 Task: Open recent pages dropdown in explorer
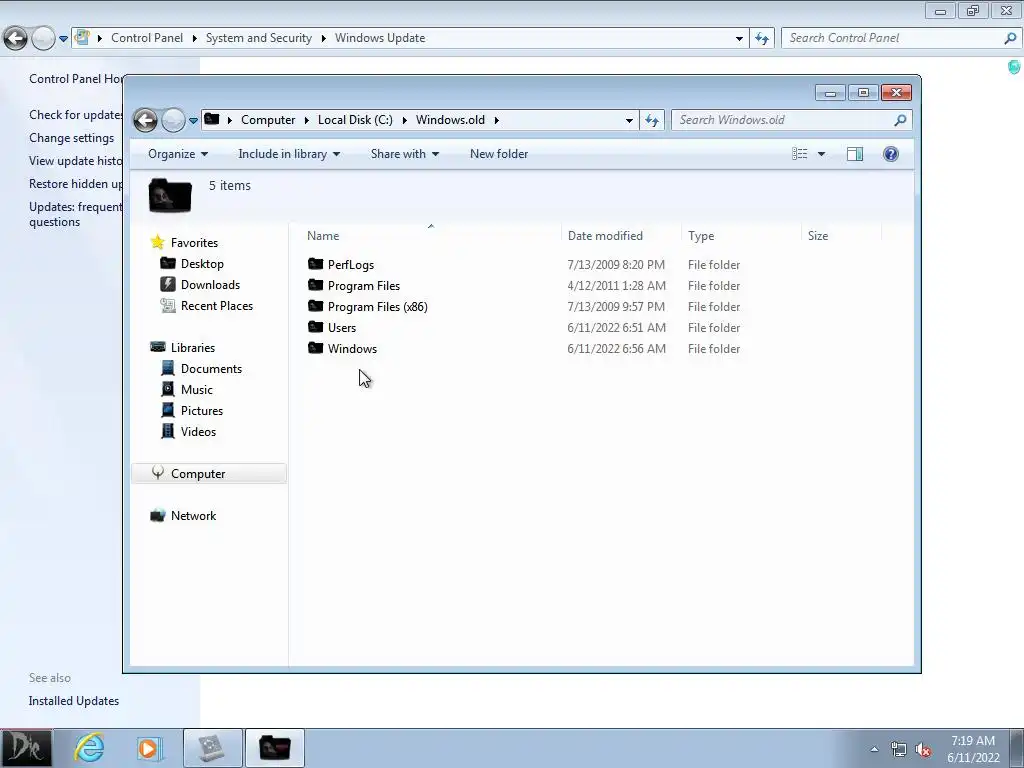coord(193,121)
